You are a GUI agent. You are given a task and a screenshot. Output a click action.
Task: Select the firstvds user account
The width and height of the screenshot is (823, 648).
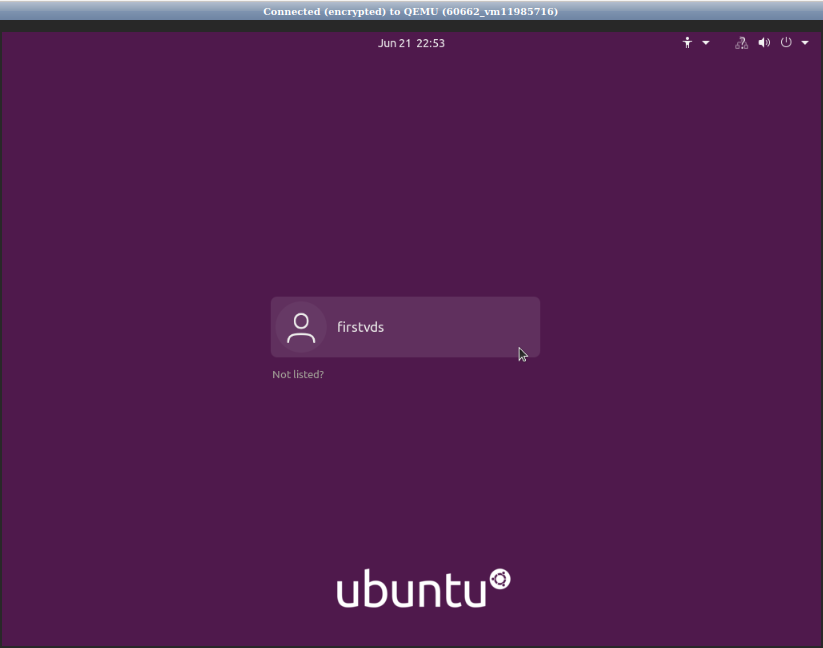[405, 327]
